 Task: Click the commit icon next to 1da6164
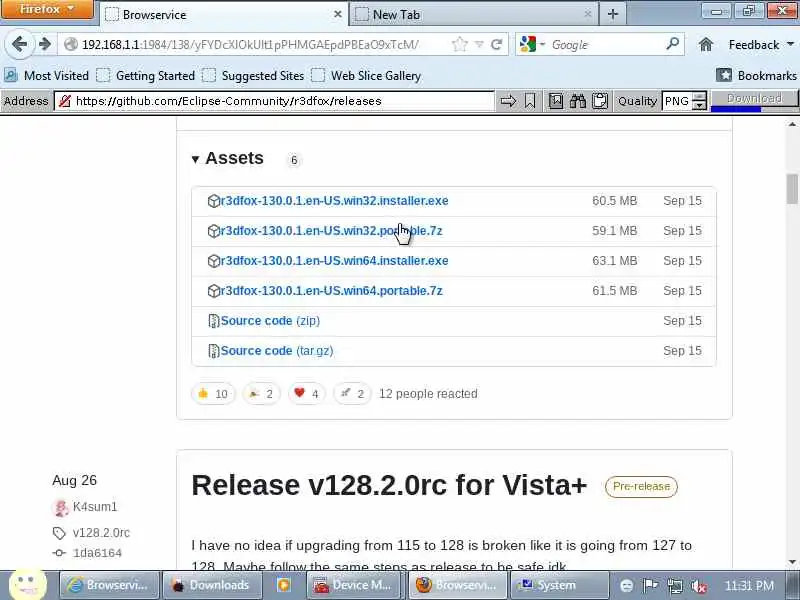point(59,553)
